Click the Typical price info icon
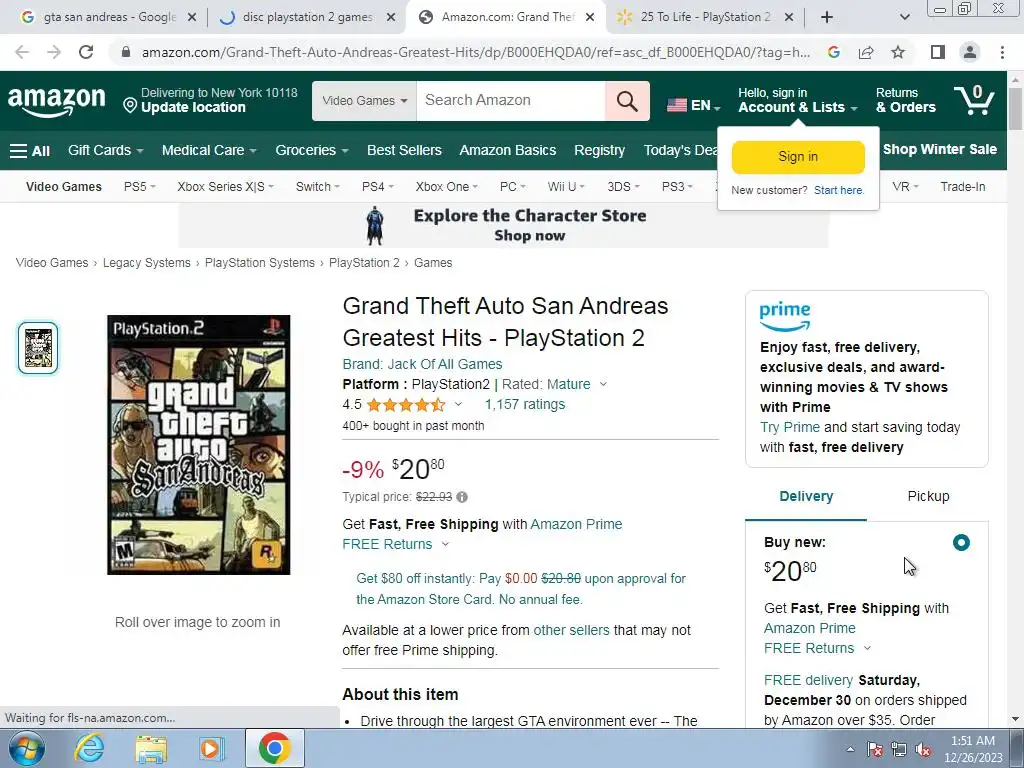The height and width of the screenshot is (768, 1024). coord(462,497)
